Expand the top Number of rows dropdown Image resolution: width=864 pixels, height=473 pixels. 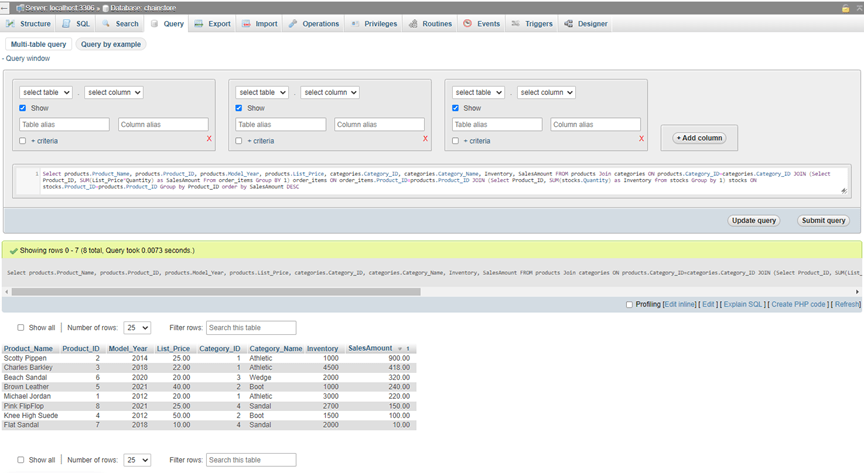(x=137, y=327)
